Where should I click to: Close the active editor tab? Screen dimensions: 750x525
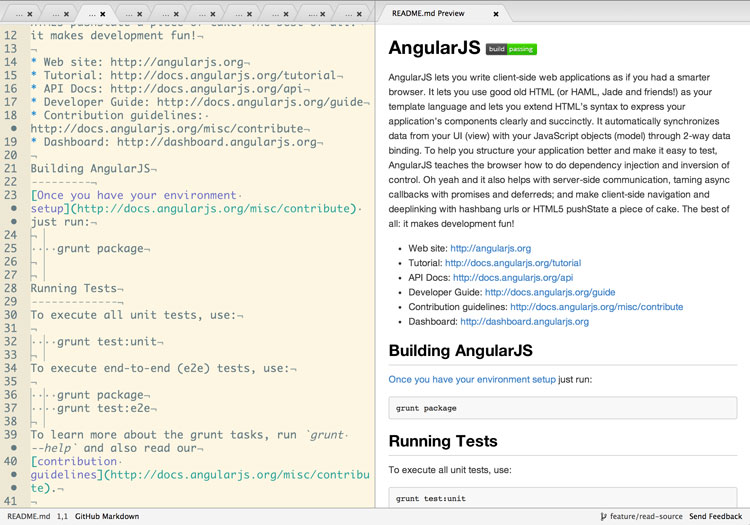[x=103, y=14]
